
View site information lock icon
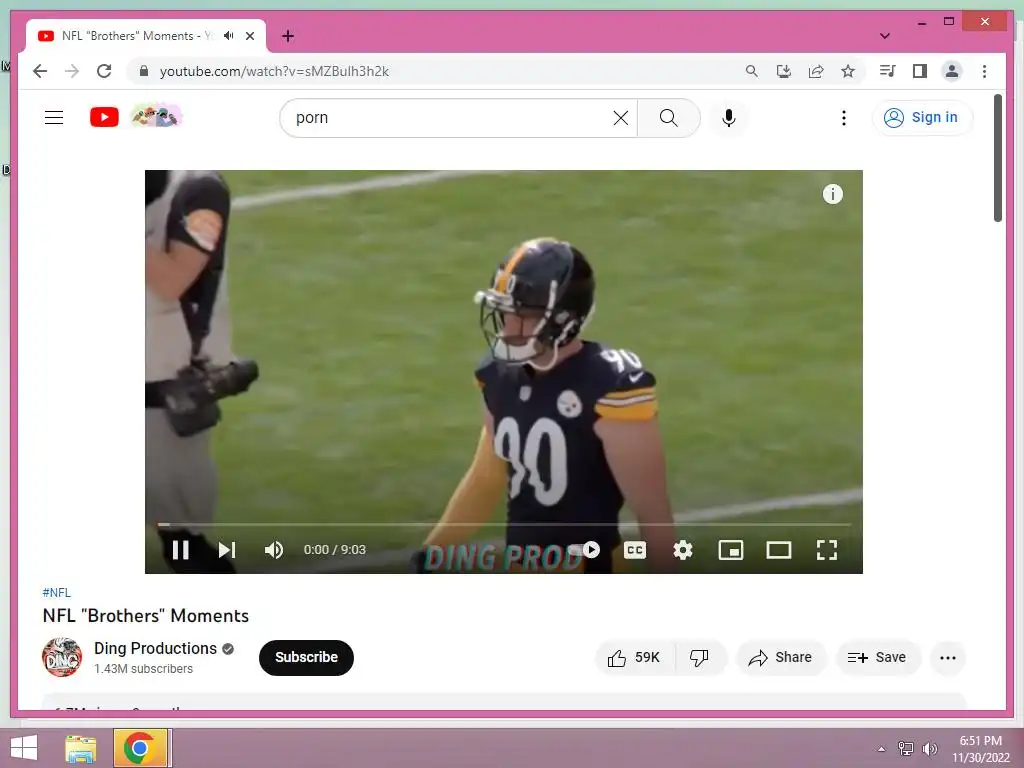144,71
